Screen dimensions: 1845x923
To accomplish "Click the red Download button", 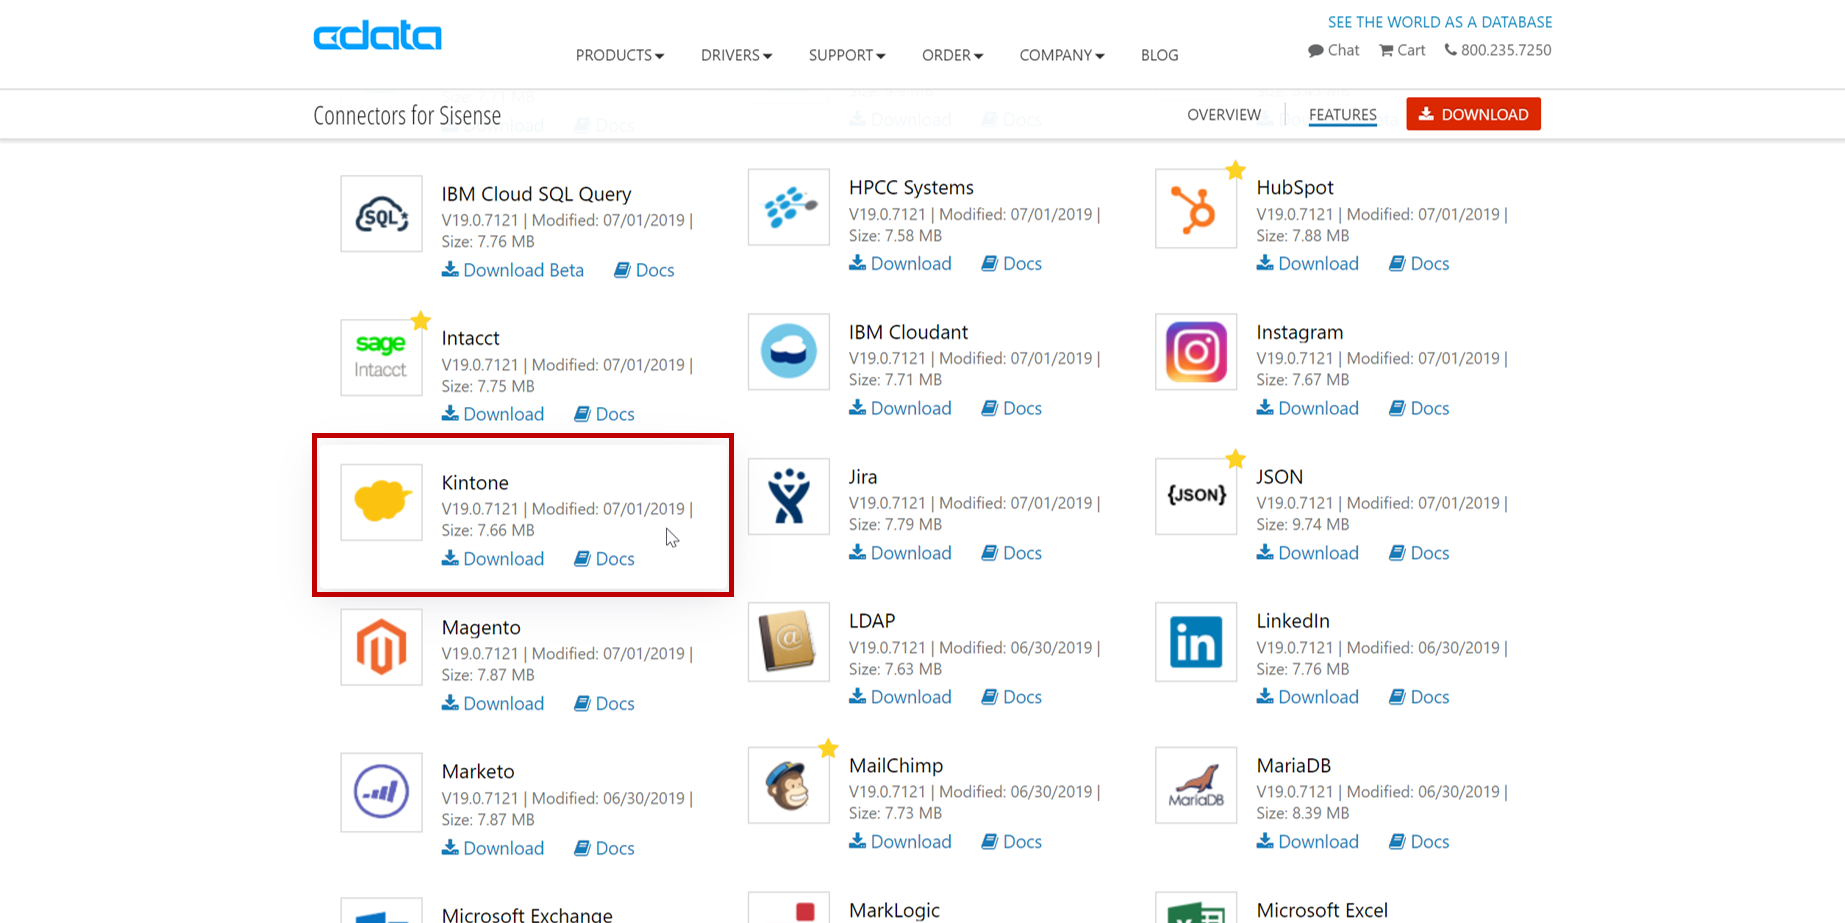I will pyautogui.click(x=1473, y=114).
